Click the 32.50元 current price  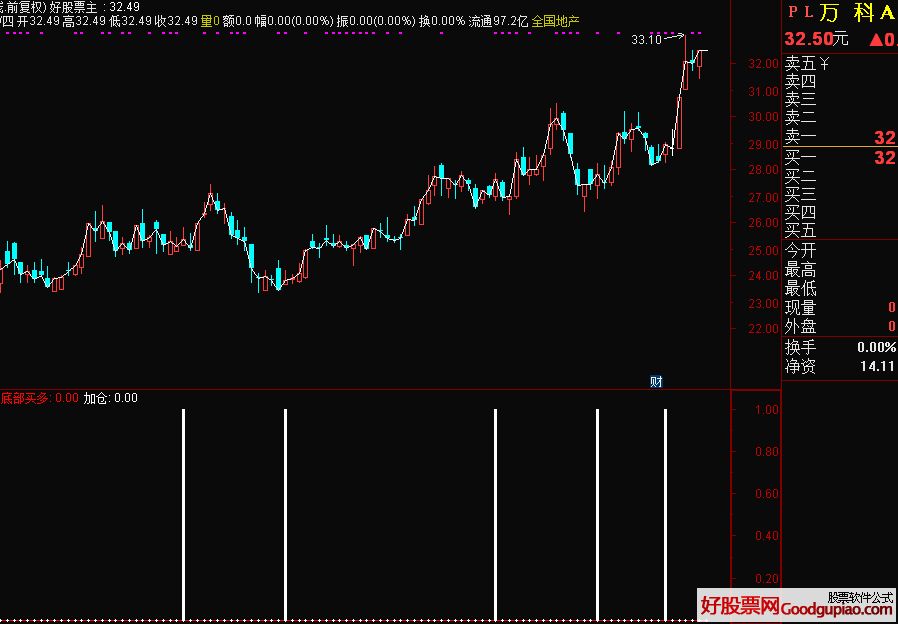point(816,40)
